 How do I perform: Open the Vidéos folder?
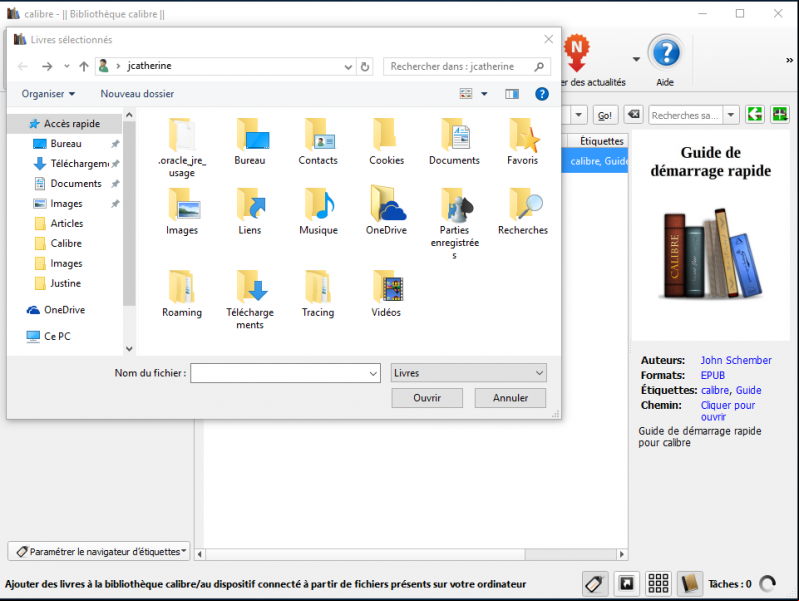(x=386, y=293)
